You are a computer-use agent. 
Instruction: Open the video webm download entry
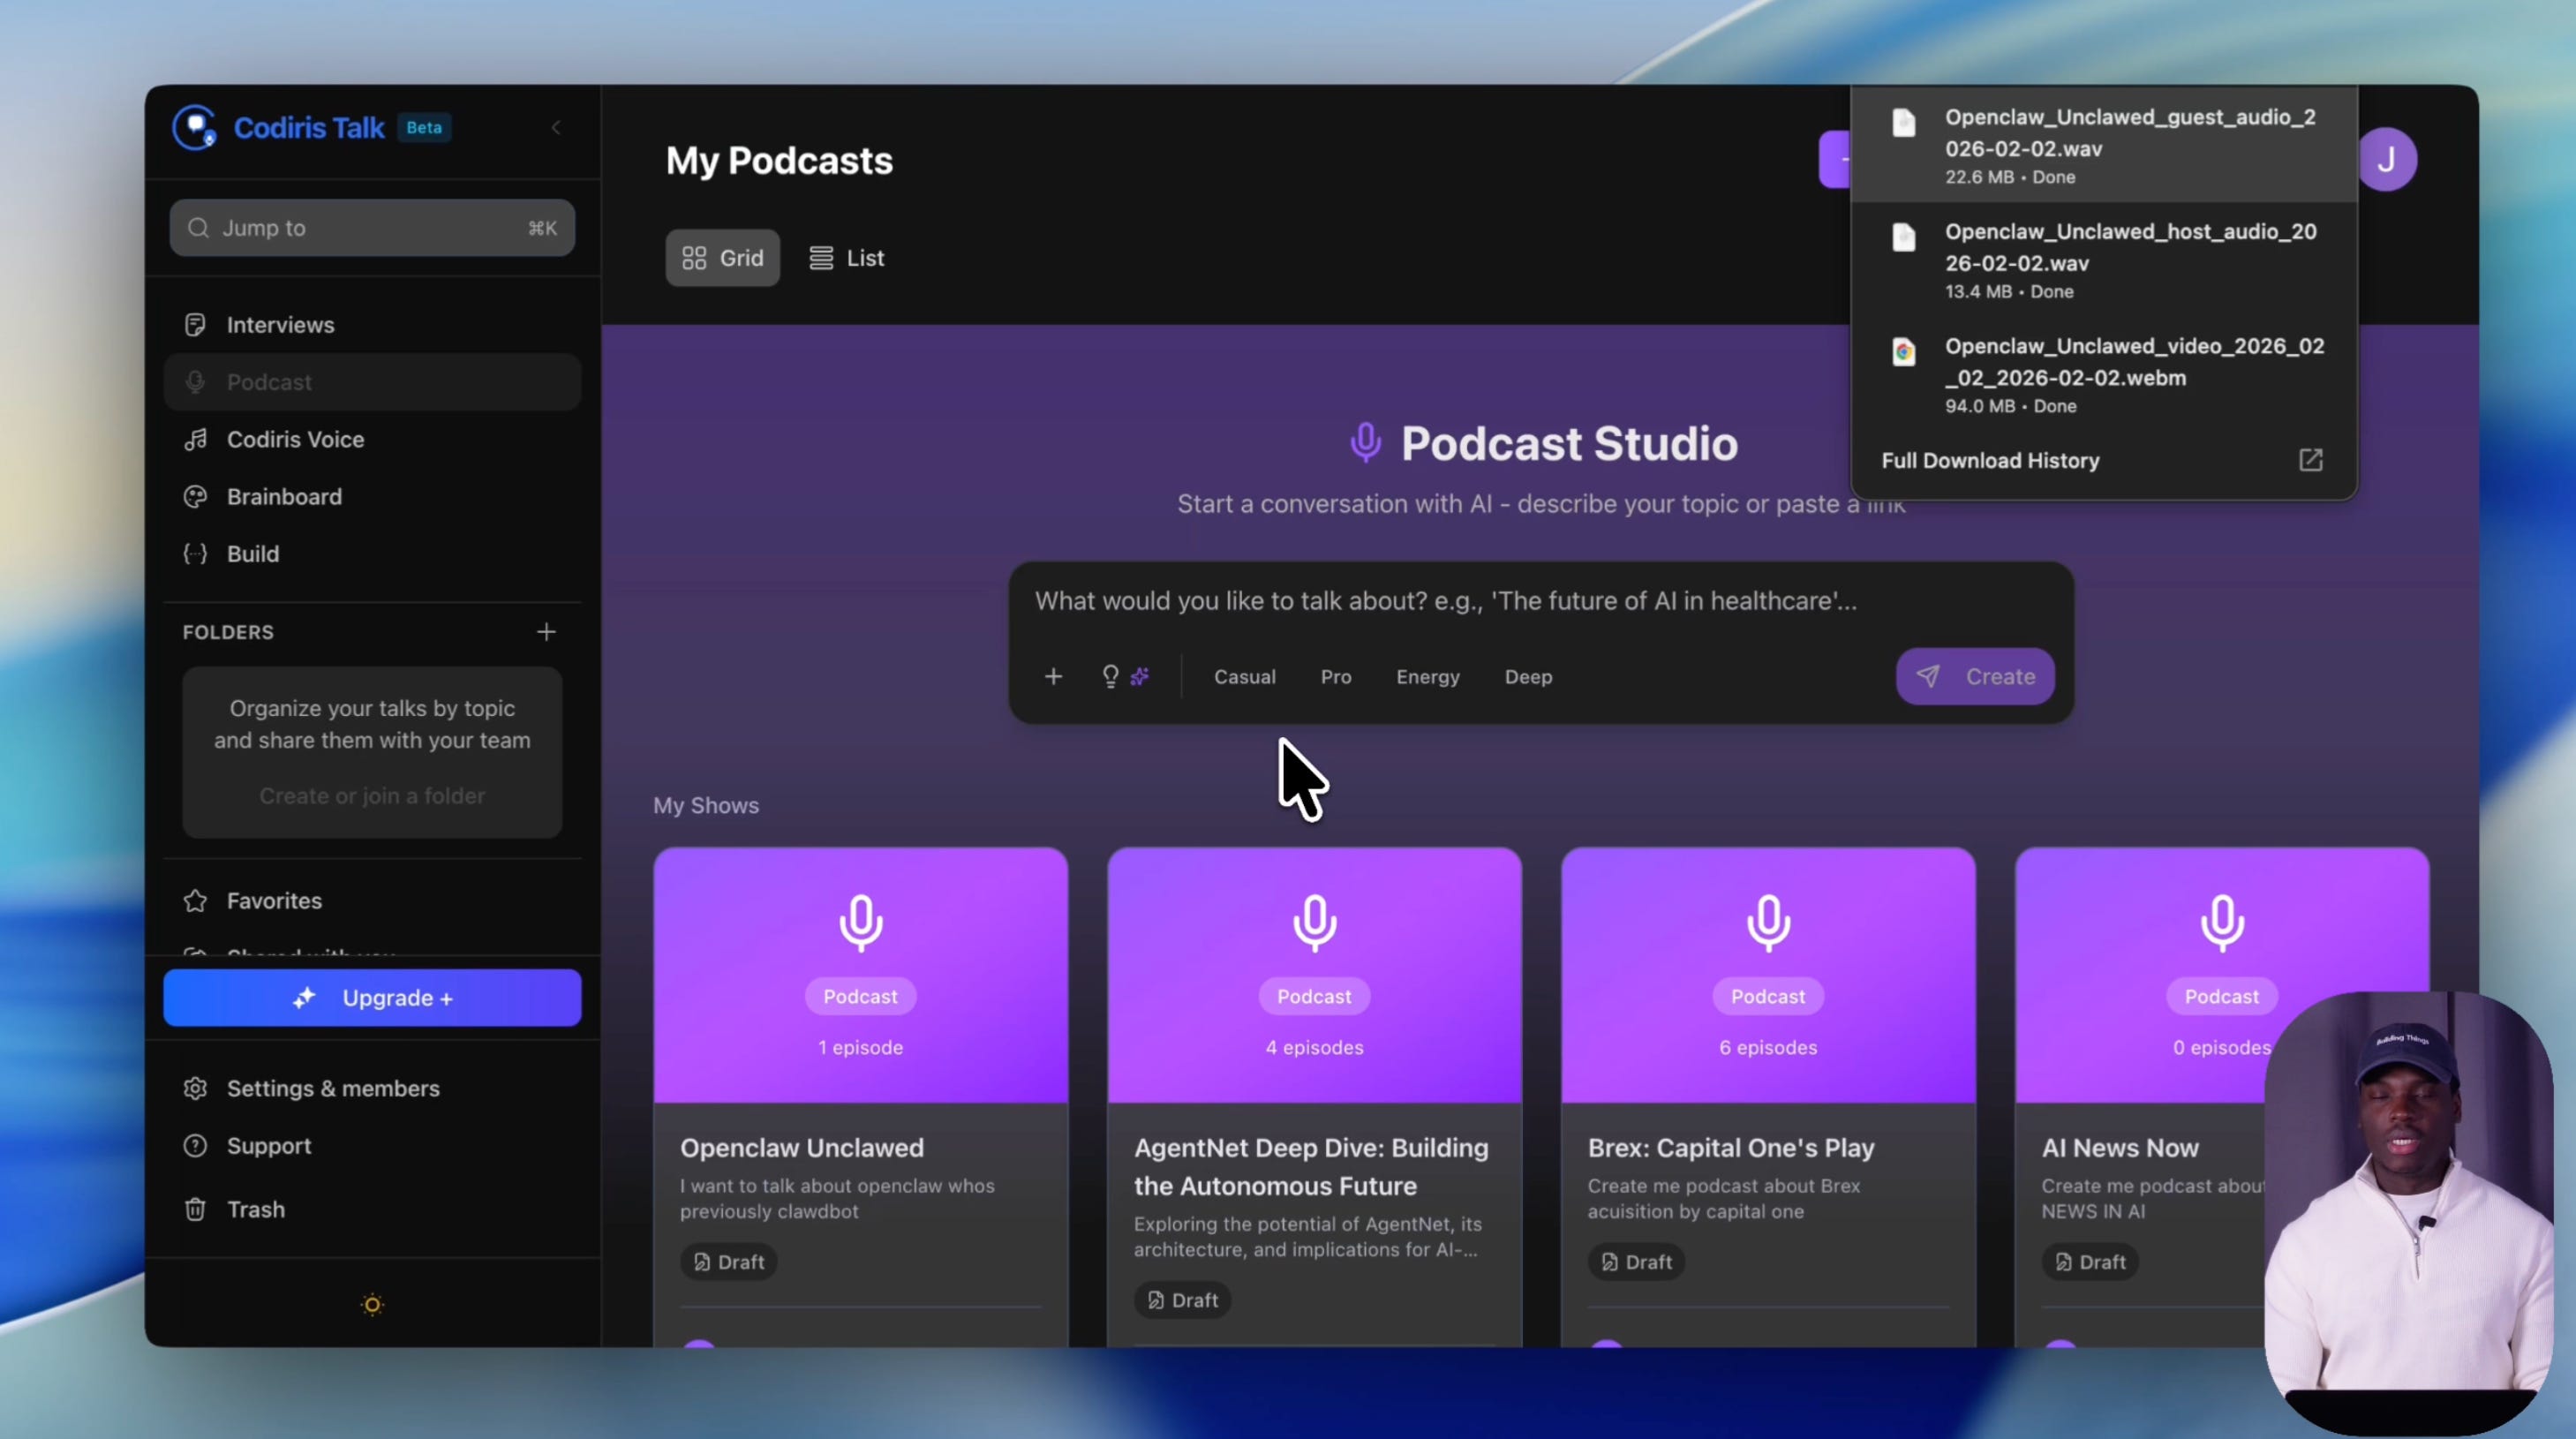(x=2104, y=375)
